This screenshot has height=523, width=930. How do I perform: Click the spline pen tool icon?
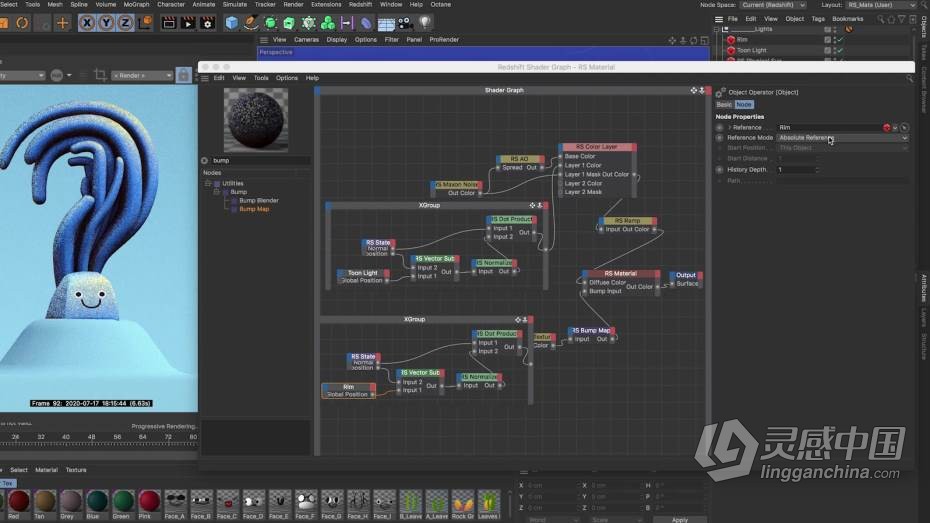click(251, 23)
